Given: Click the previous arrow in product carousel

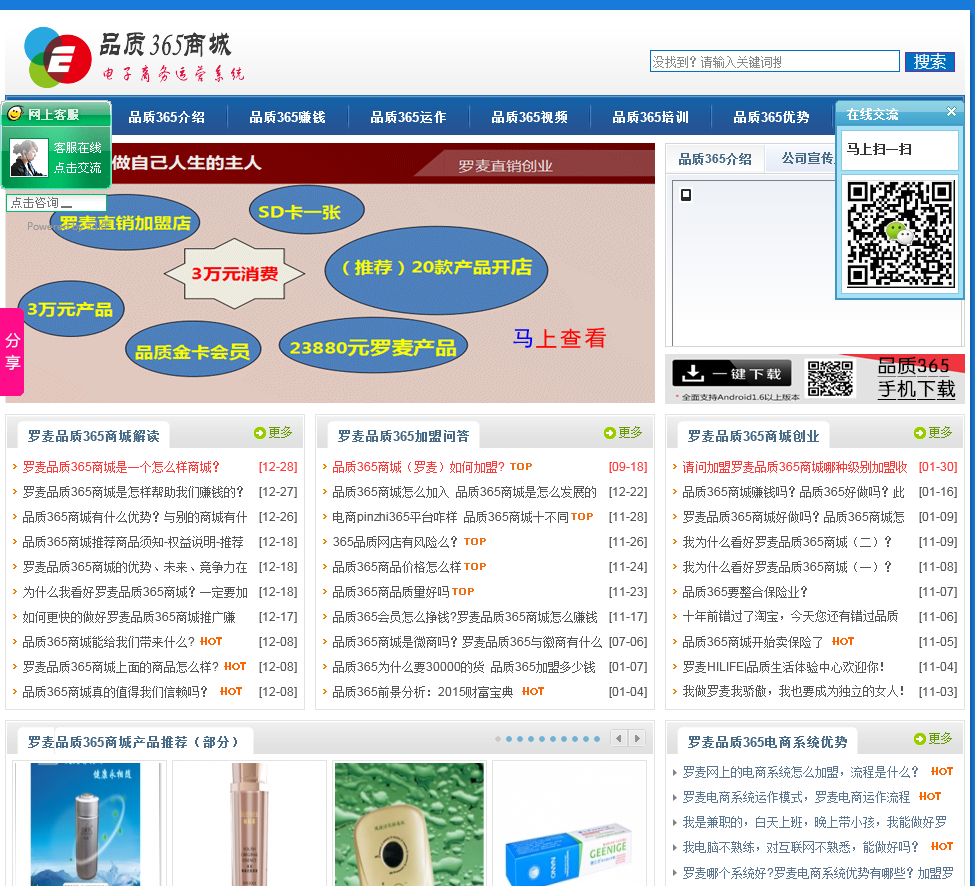Looking at the screenshot, I should 618,738.
